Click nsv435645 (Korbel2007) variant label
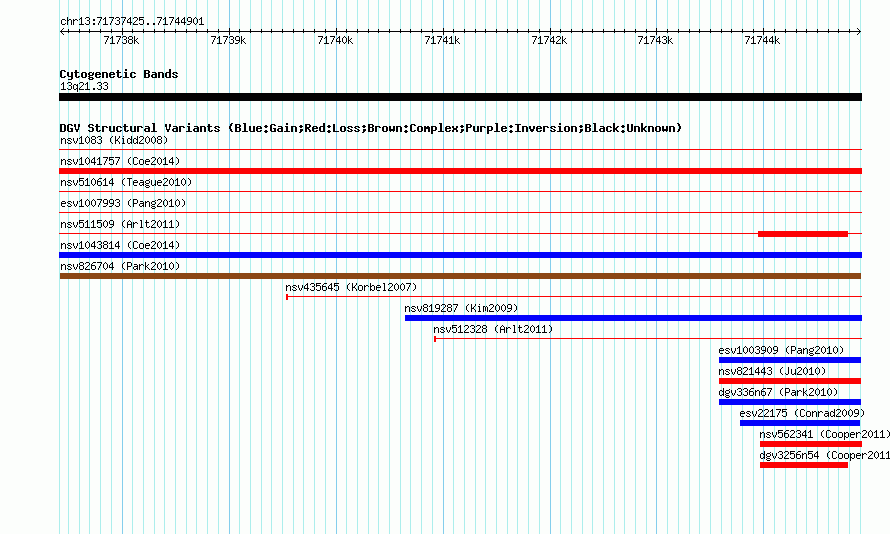This screenshot has height=534, width=890. point(351,287)
